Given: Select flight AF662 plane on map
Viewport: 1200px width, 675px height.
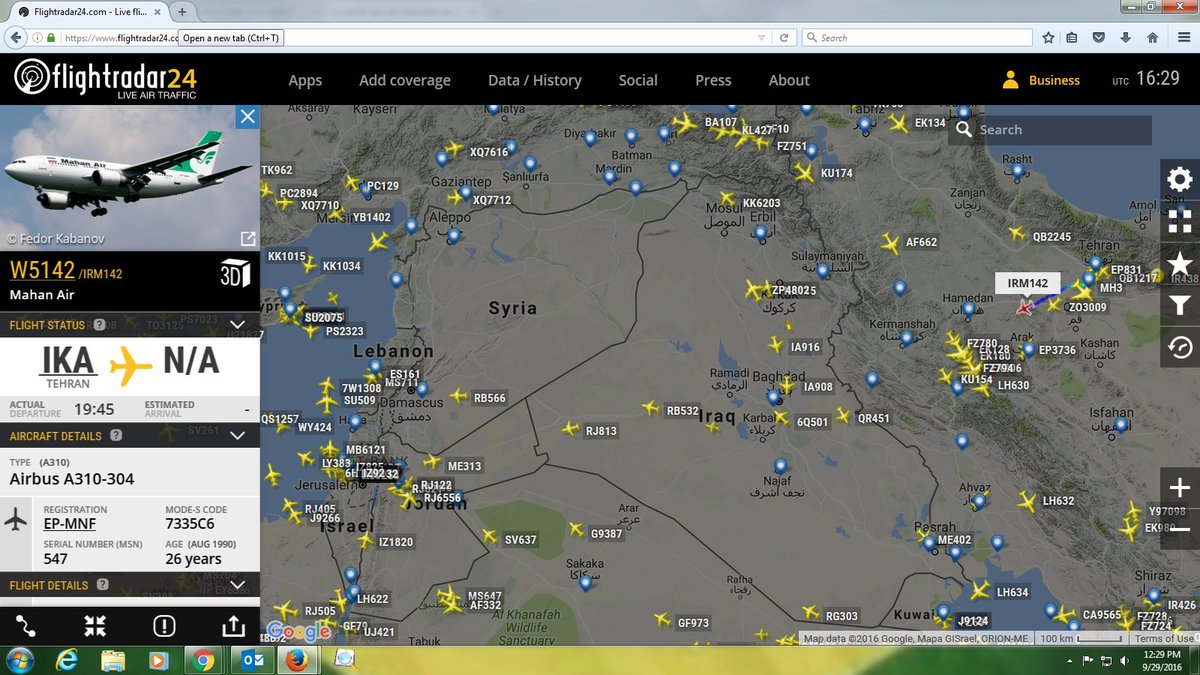Looking at the screenshot, I should pyautogui.click(x=889, y=242).
